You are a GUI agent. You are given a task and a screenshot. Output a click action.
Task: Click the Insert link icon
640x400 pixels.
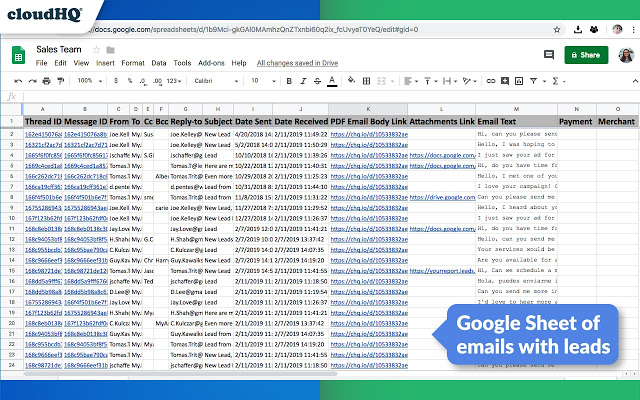click(x=490, y=80)
